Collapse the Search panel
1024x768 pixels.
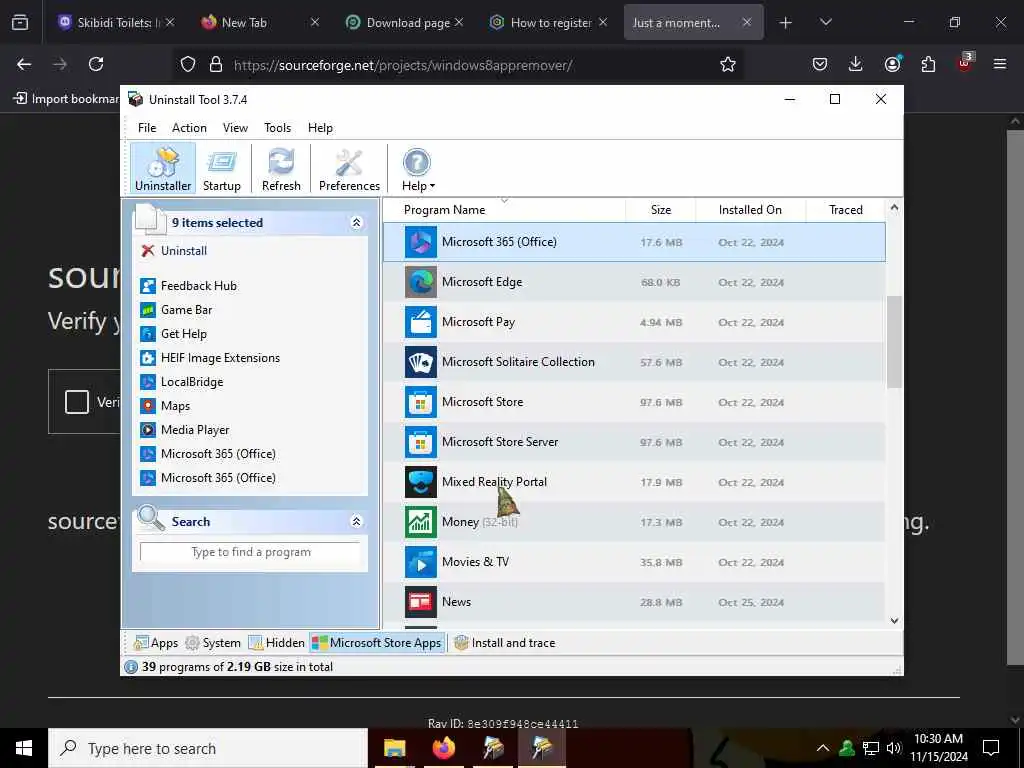(357, 521)
